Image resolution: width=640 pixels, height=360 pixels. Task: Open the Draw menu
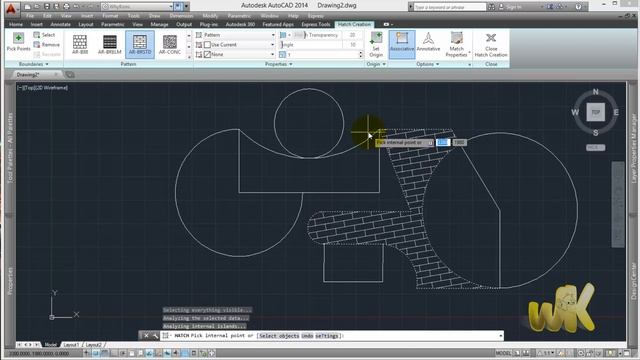(x=154, y=16)
